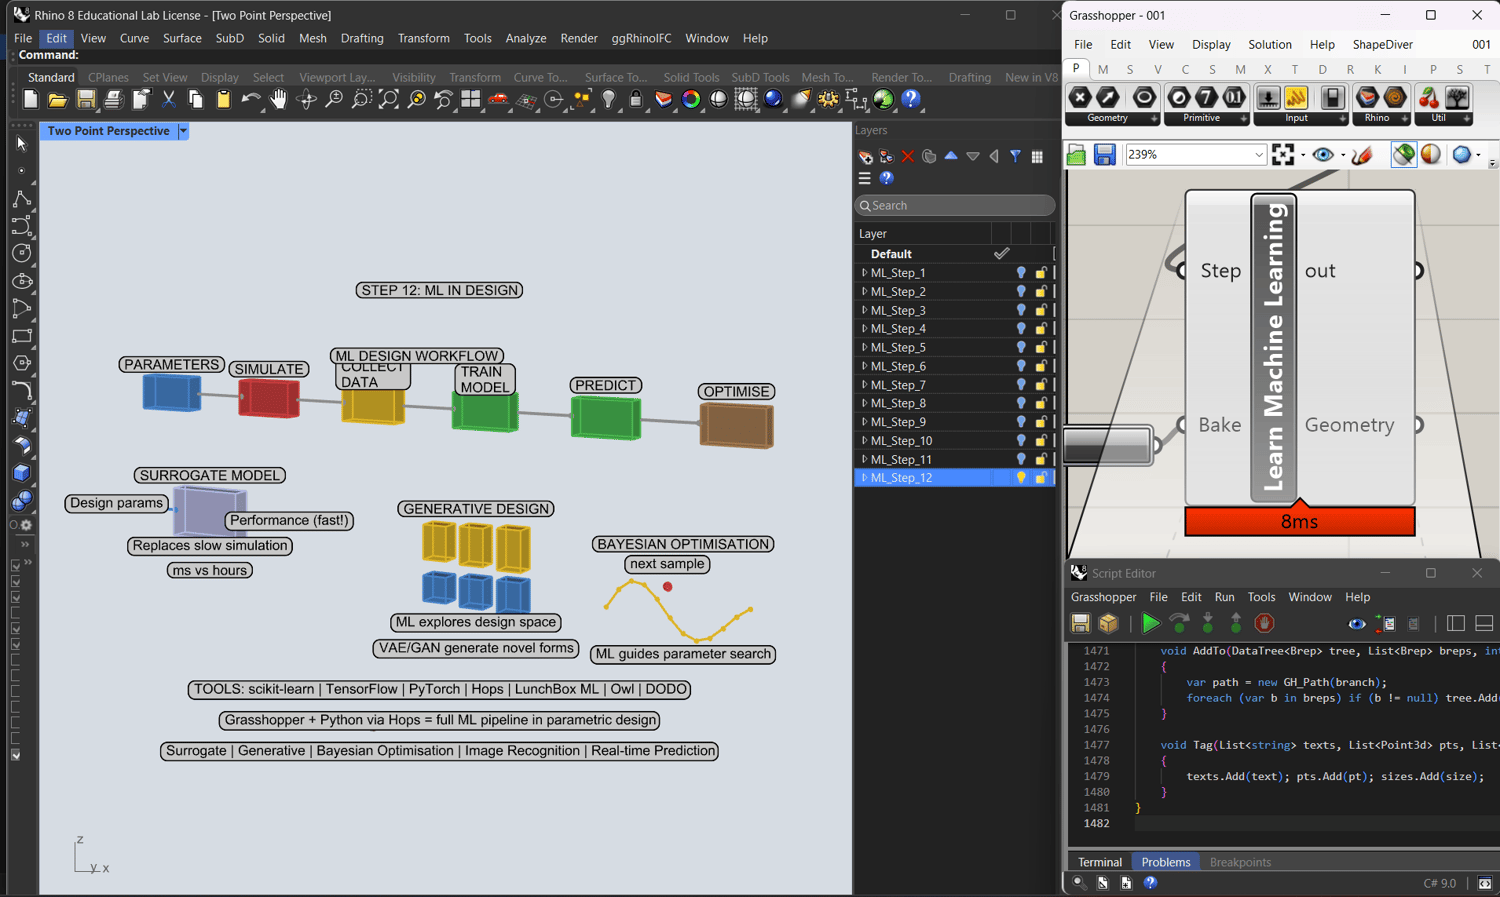Screen dimensions: 1500x897
Task: Open the Analyze menu in Rhino
Action: point(525,38)
